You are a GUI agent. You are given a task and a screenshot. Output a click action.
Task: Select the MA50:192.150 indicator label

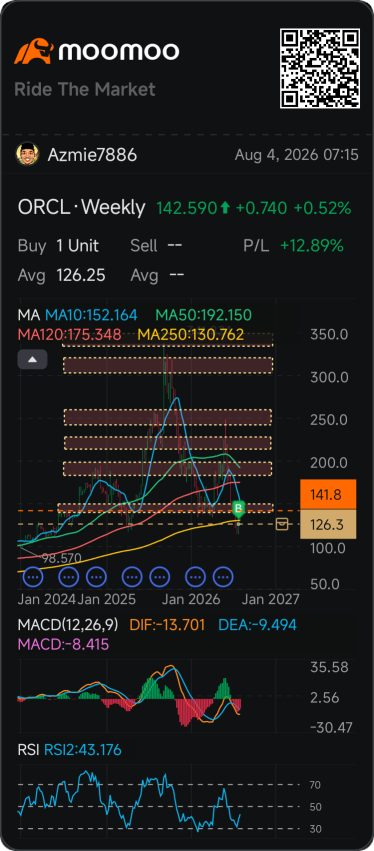[204, 315]
